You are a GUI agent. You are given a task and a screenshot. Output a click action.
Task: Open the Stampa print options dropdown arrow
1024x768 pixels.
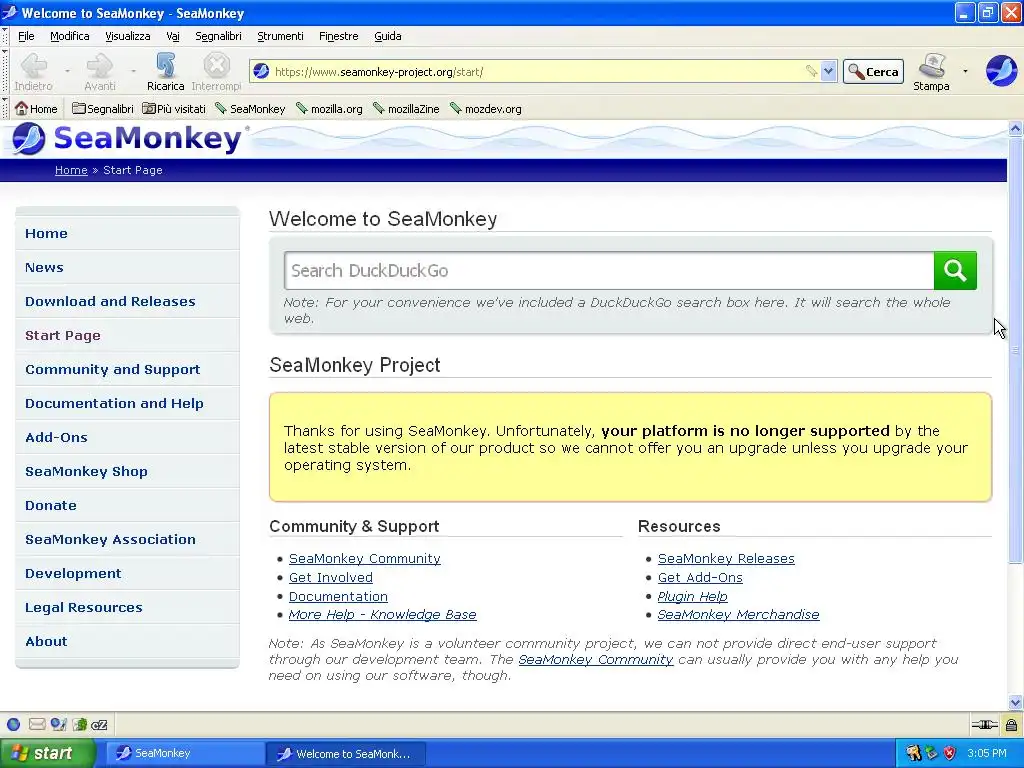click(965, 71)
